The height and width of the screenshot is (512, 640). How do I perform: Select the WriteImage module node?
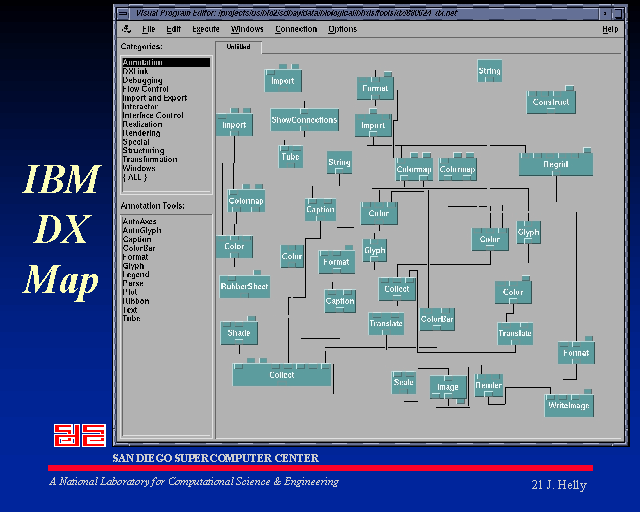coord(569,405)
